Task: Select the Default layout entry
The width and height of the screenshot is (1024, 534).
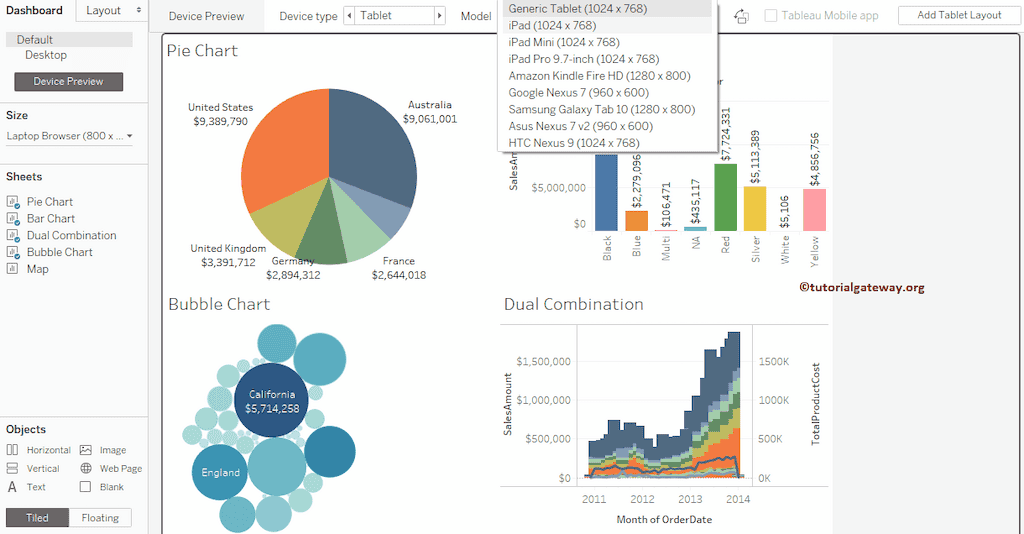Action: pyautogui.click(x=69, y=40)
